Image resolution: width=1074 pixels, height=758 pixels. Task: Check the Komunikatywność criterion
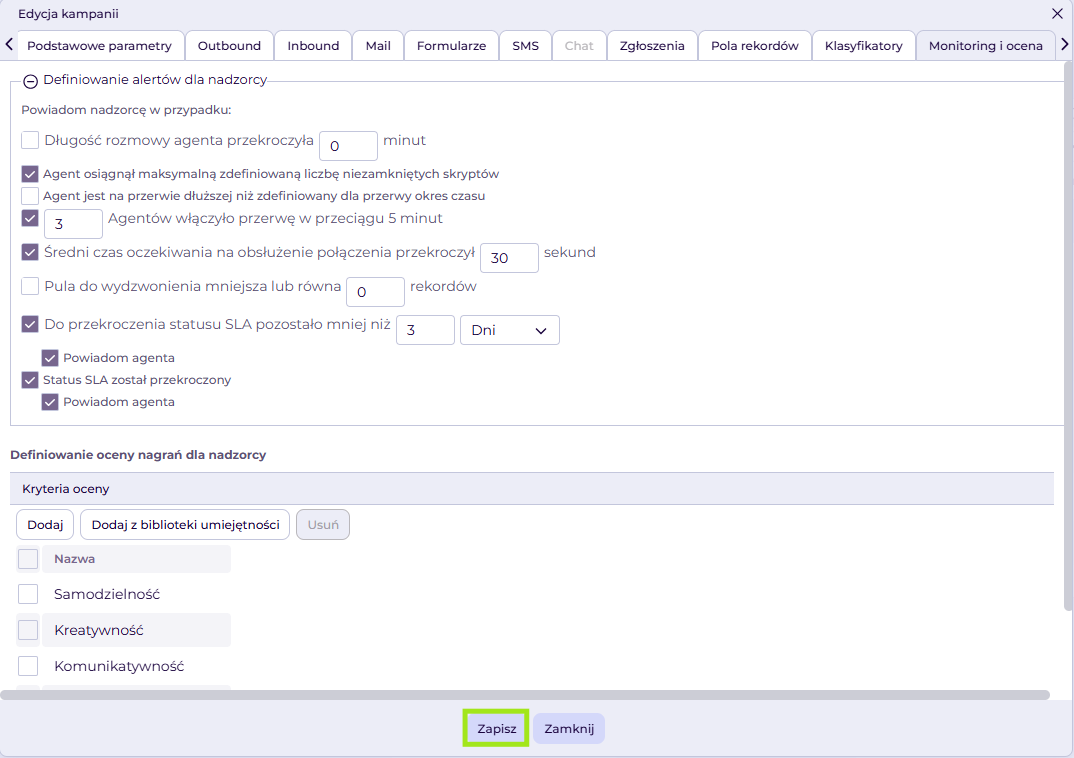[x=28, y=666]
